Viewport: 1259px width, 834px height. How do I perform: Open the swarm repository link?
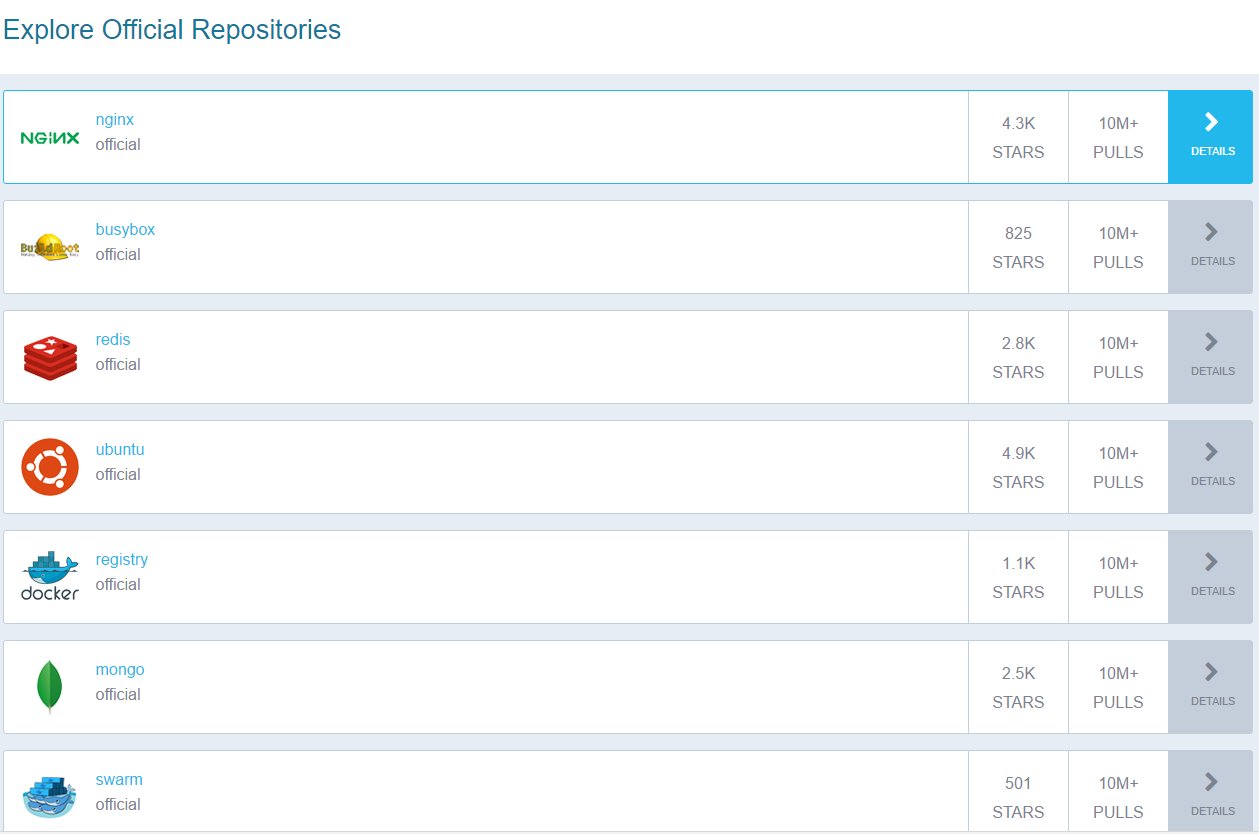[x=118, y=779]
